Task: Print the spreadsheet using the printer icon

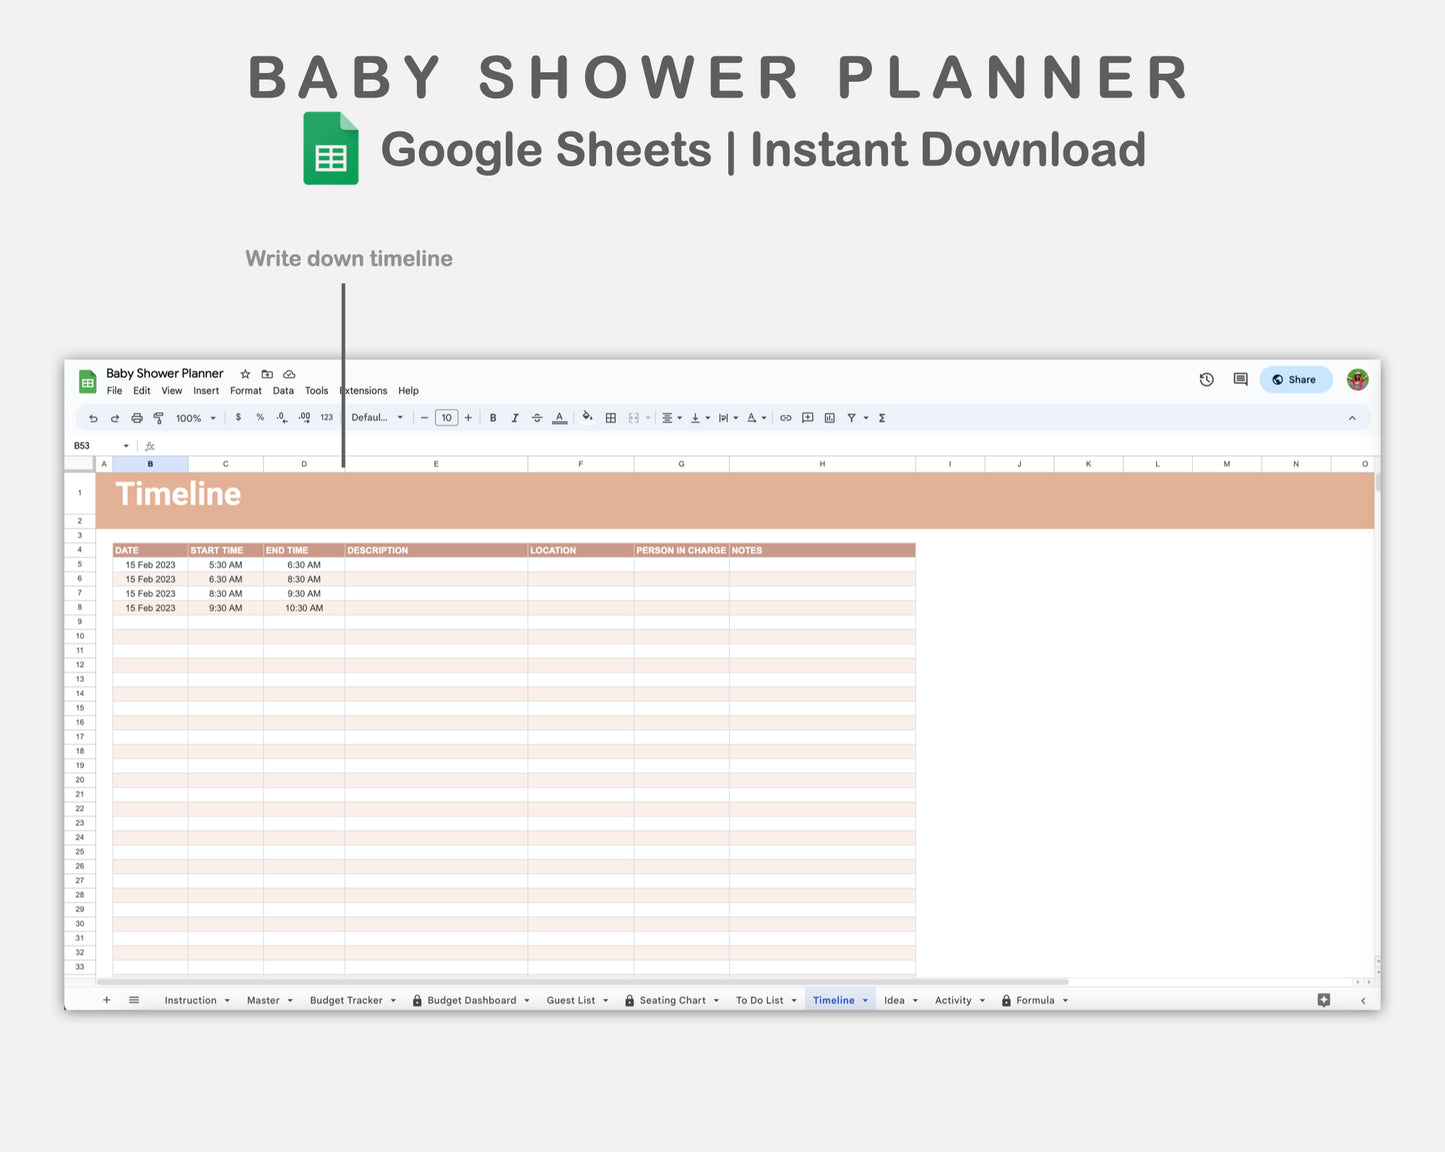Action: click(137, 418)
